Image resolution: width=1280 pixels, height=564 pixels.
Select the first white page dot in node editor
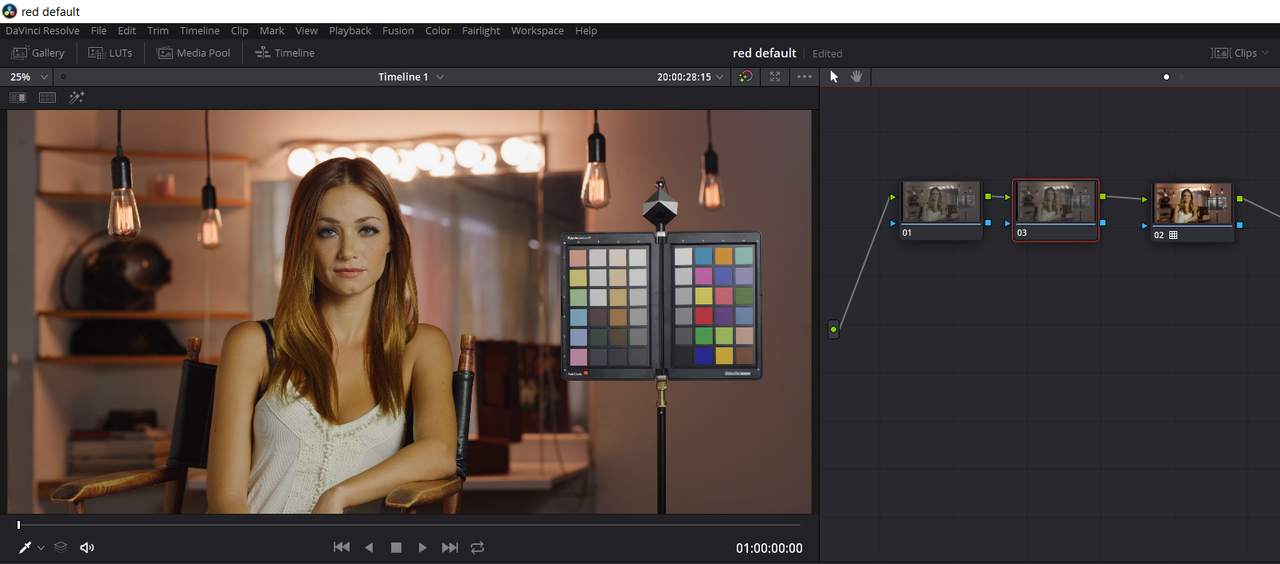(x=1166, y=77)
